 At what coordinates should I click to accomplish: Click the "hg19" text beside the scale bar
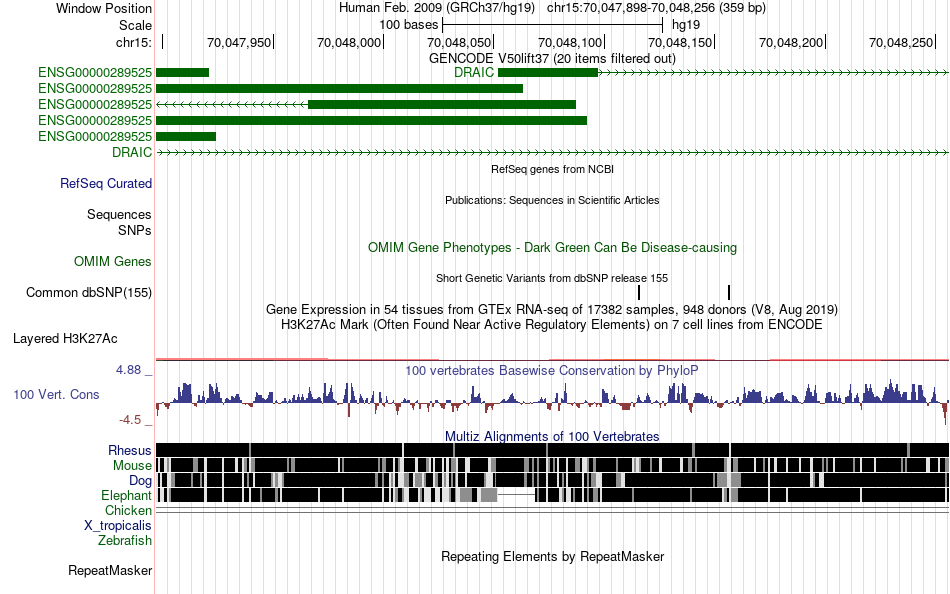[686, 25]
